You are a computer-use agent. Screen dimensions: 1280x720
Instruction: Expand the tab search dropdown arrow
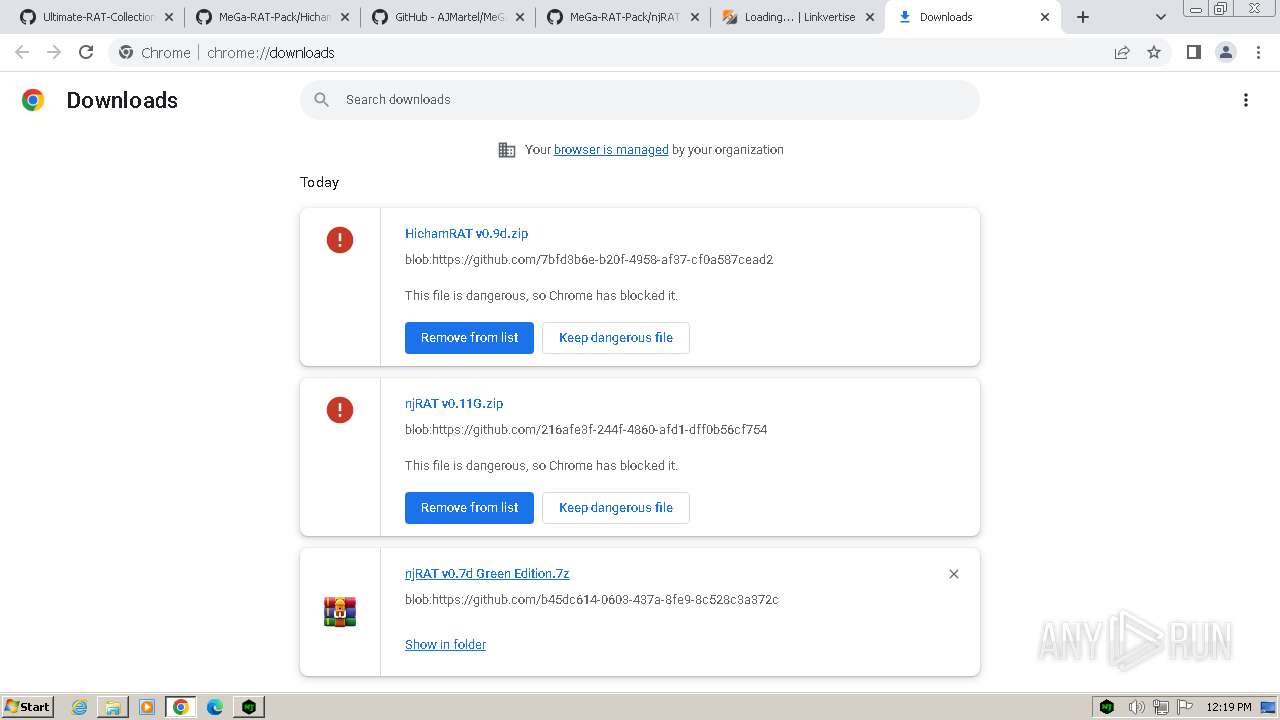pyautogui.click(x=1161, y=17)
